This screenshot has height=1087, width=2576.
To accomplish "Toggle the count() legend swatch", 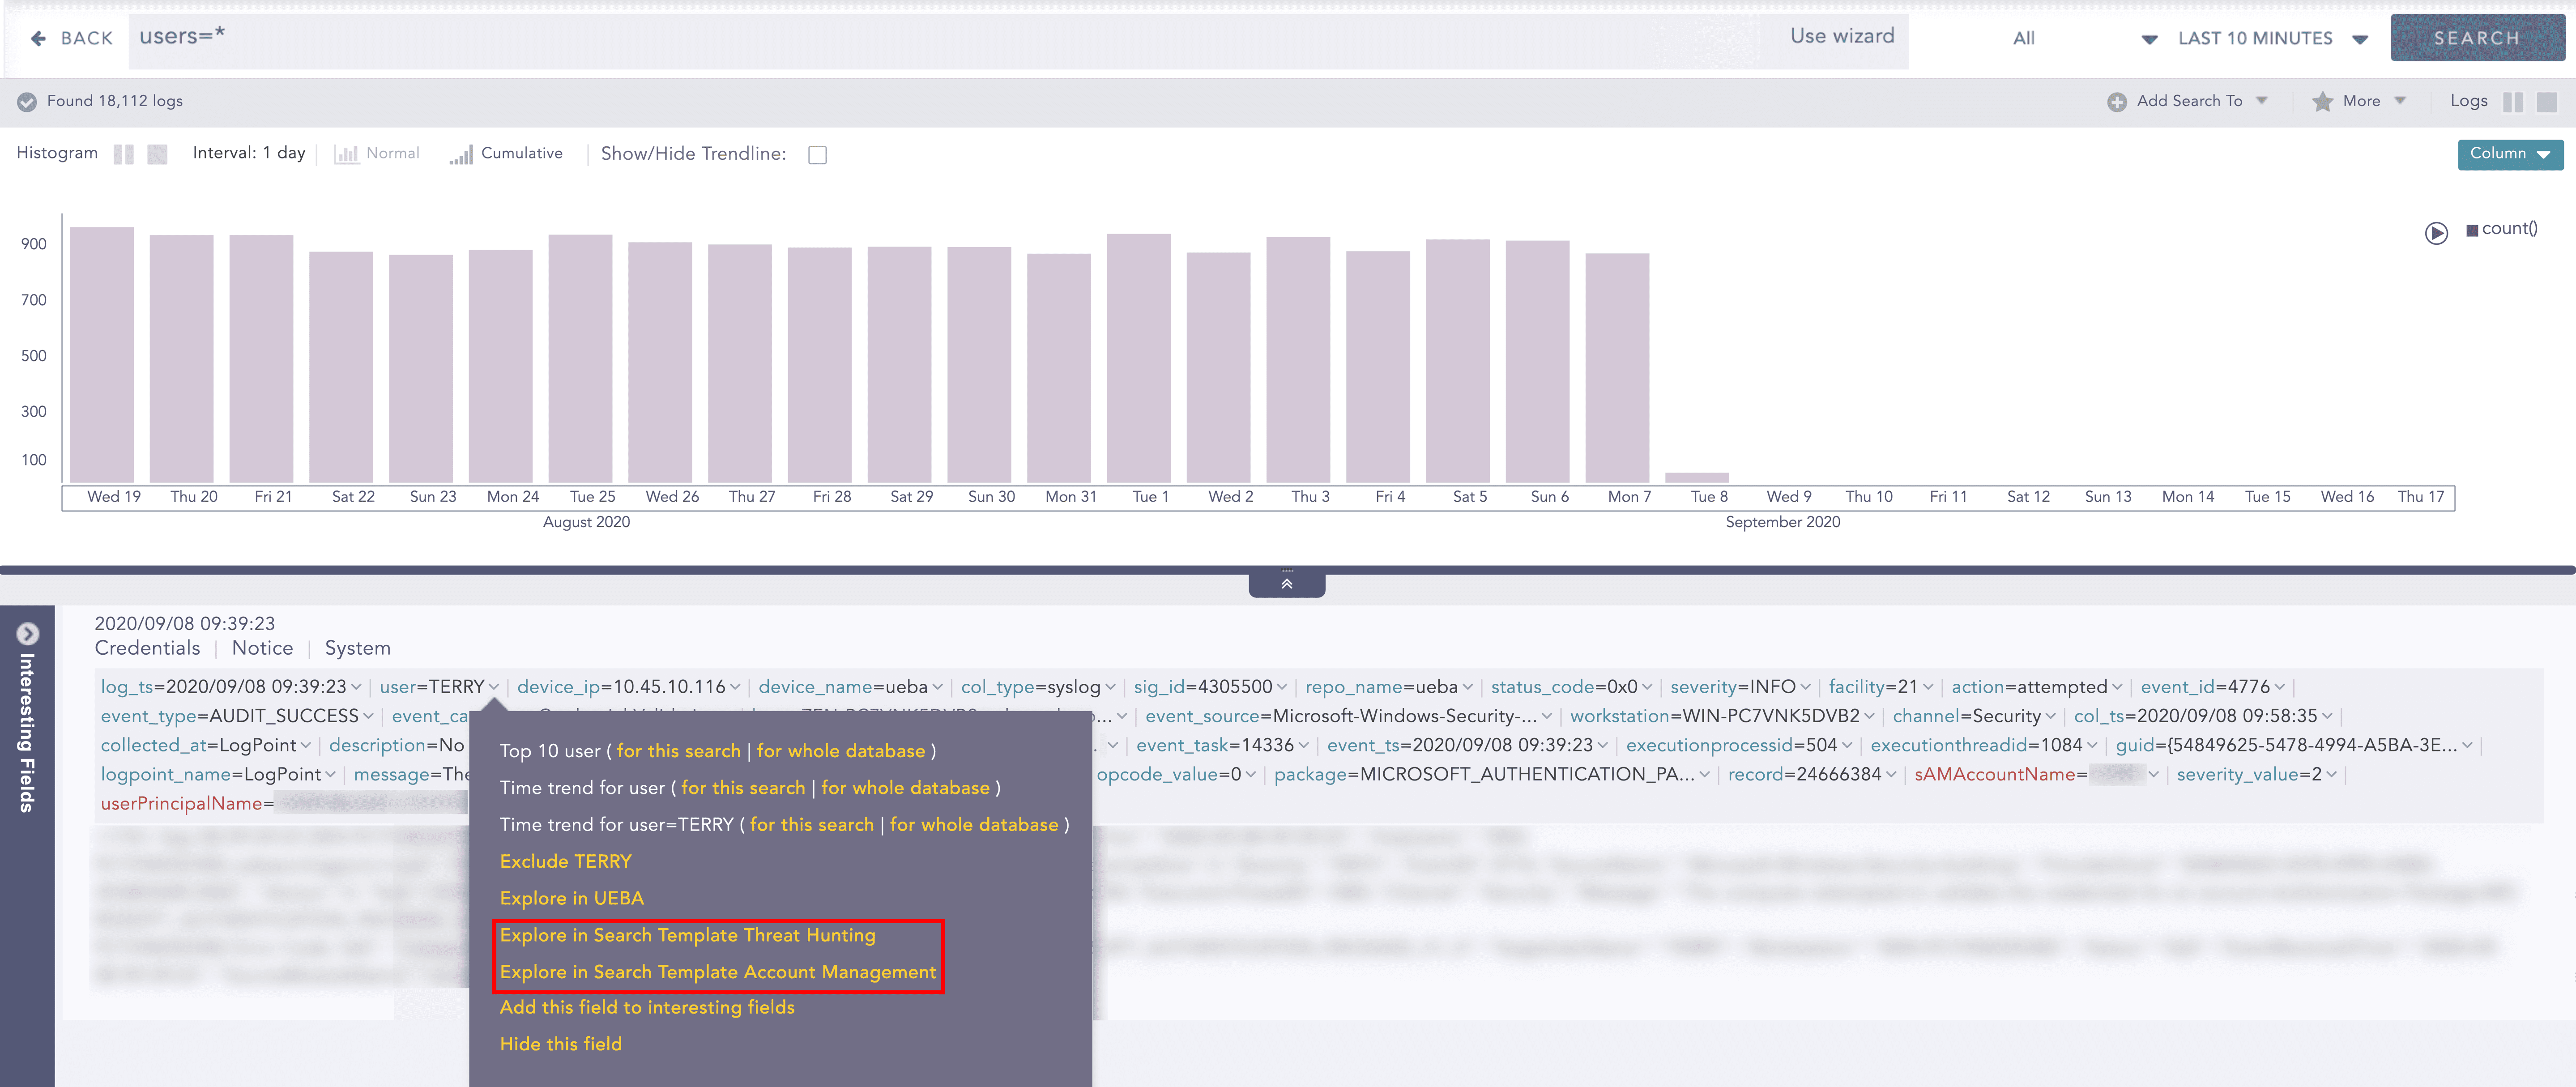I will pyautogui.click(x=2472, y=230).
